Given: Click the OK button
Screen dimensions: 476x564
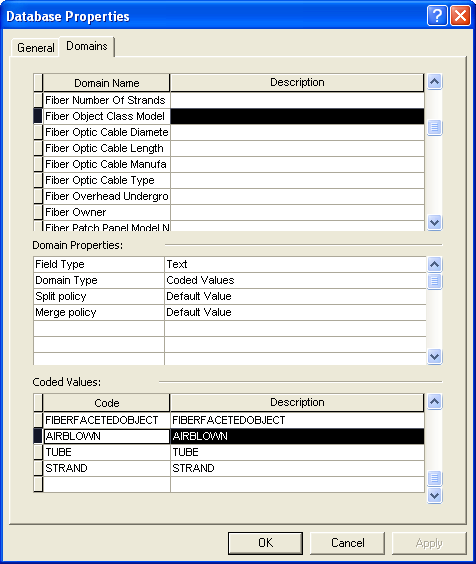Looking at the screenshot, I should pos(265,543).
